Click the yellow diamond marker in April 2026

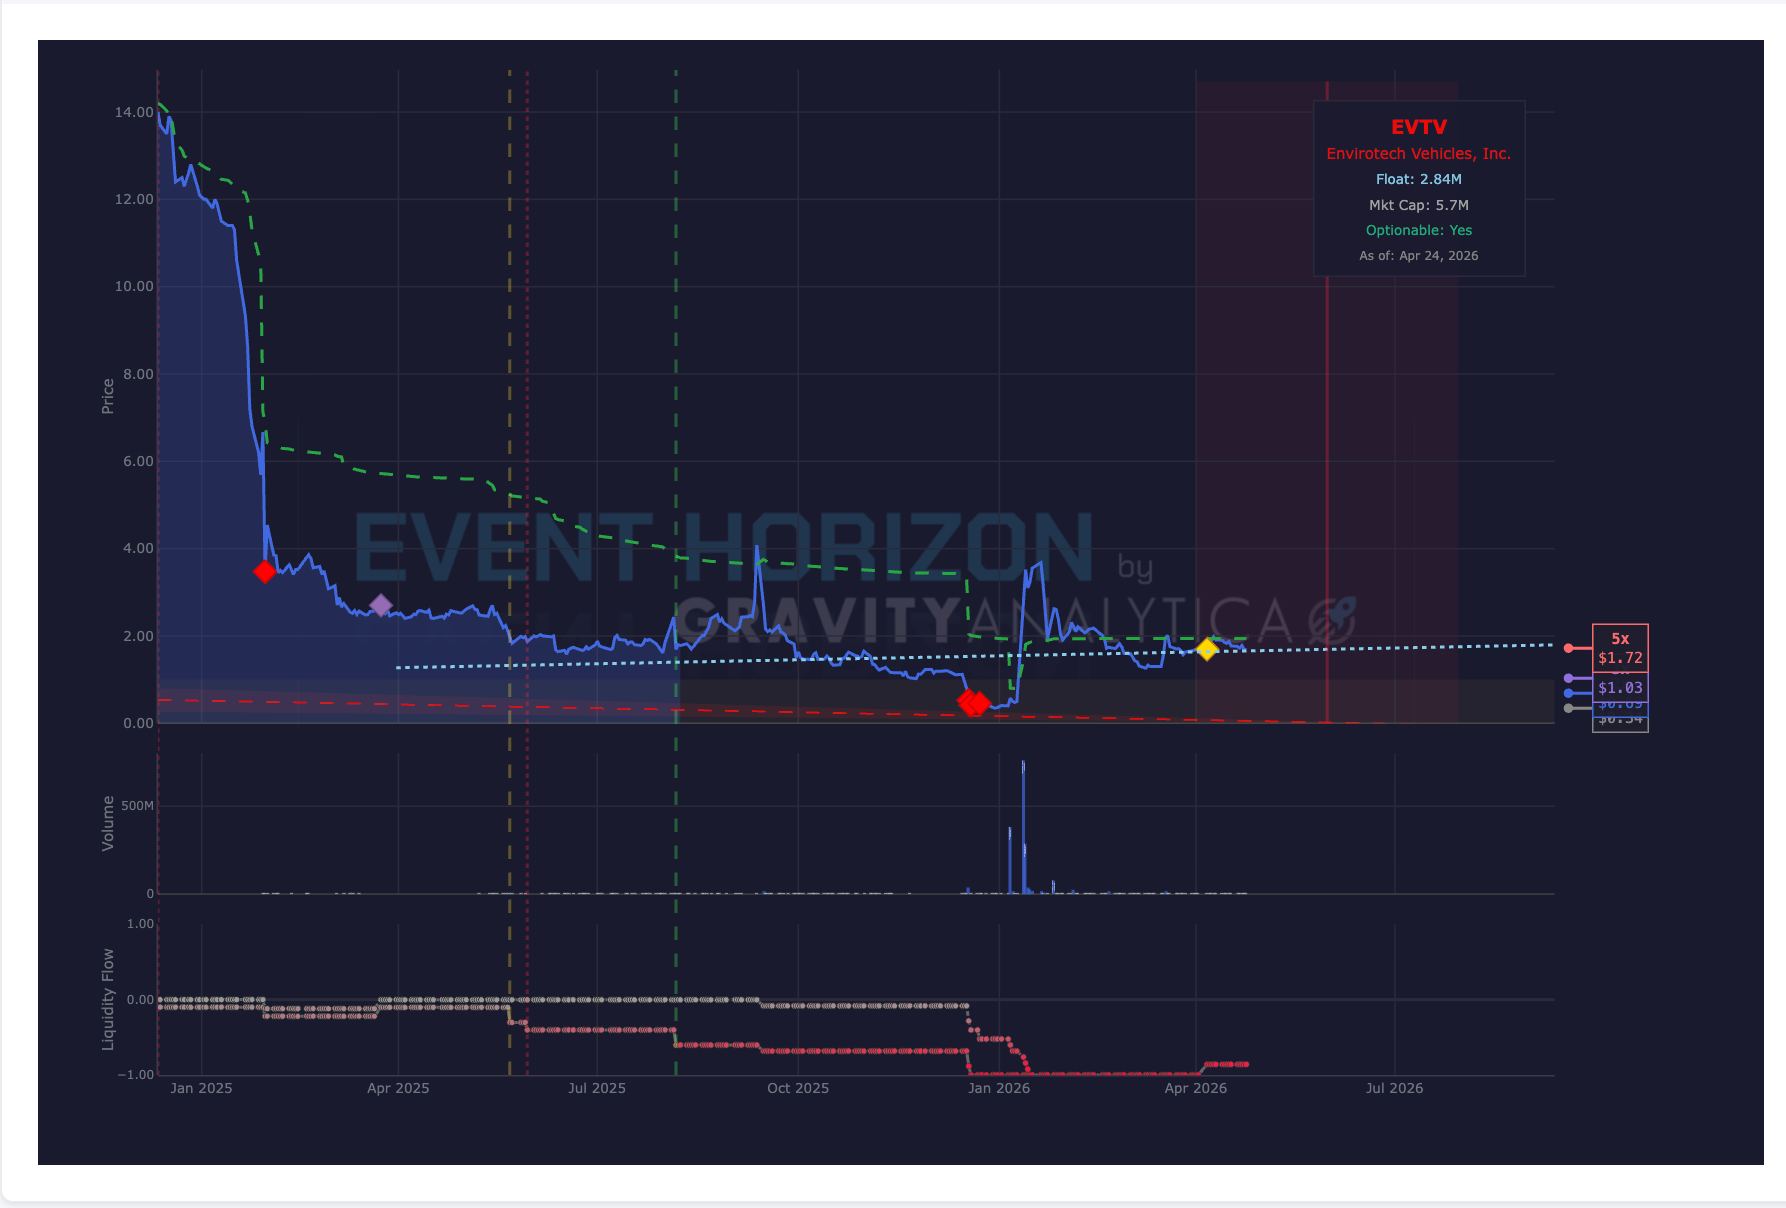(1207, 650)
